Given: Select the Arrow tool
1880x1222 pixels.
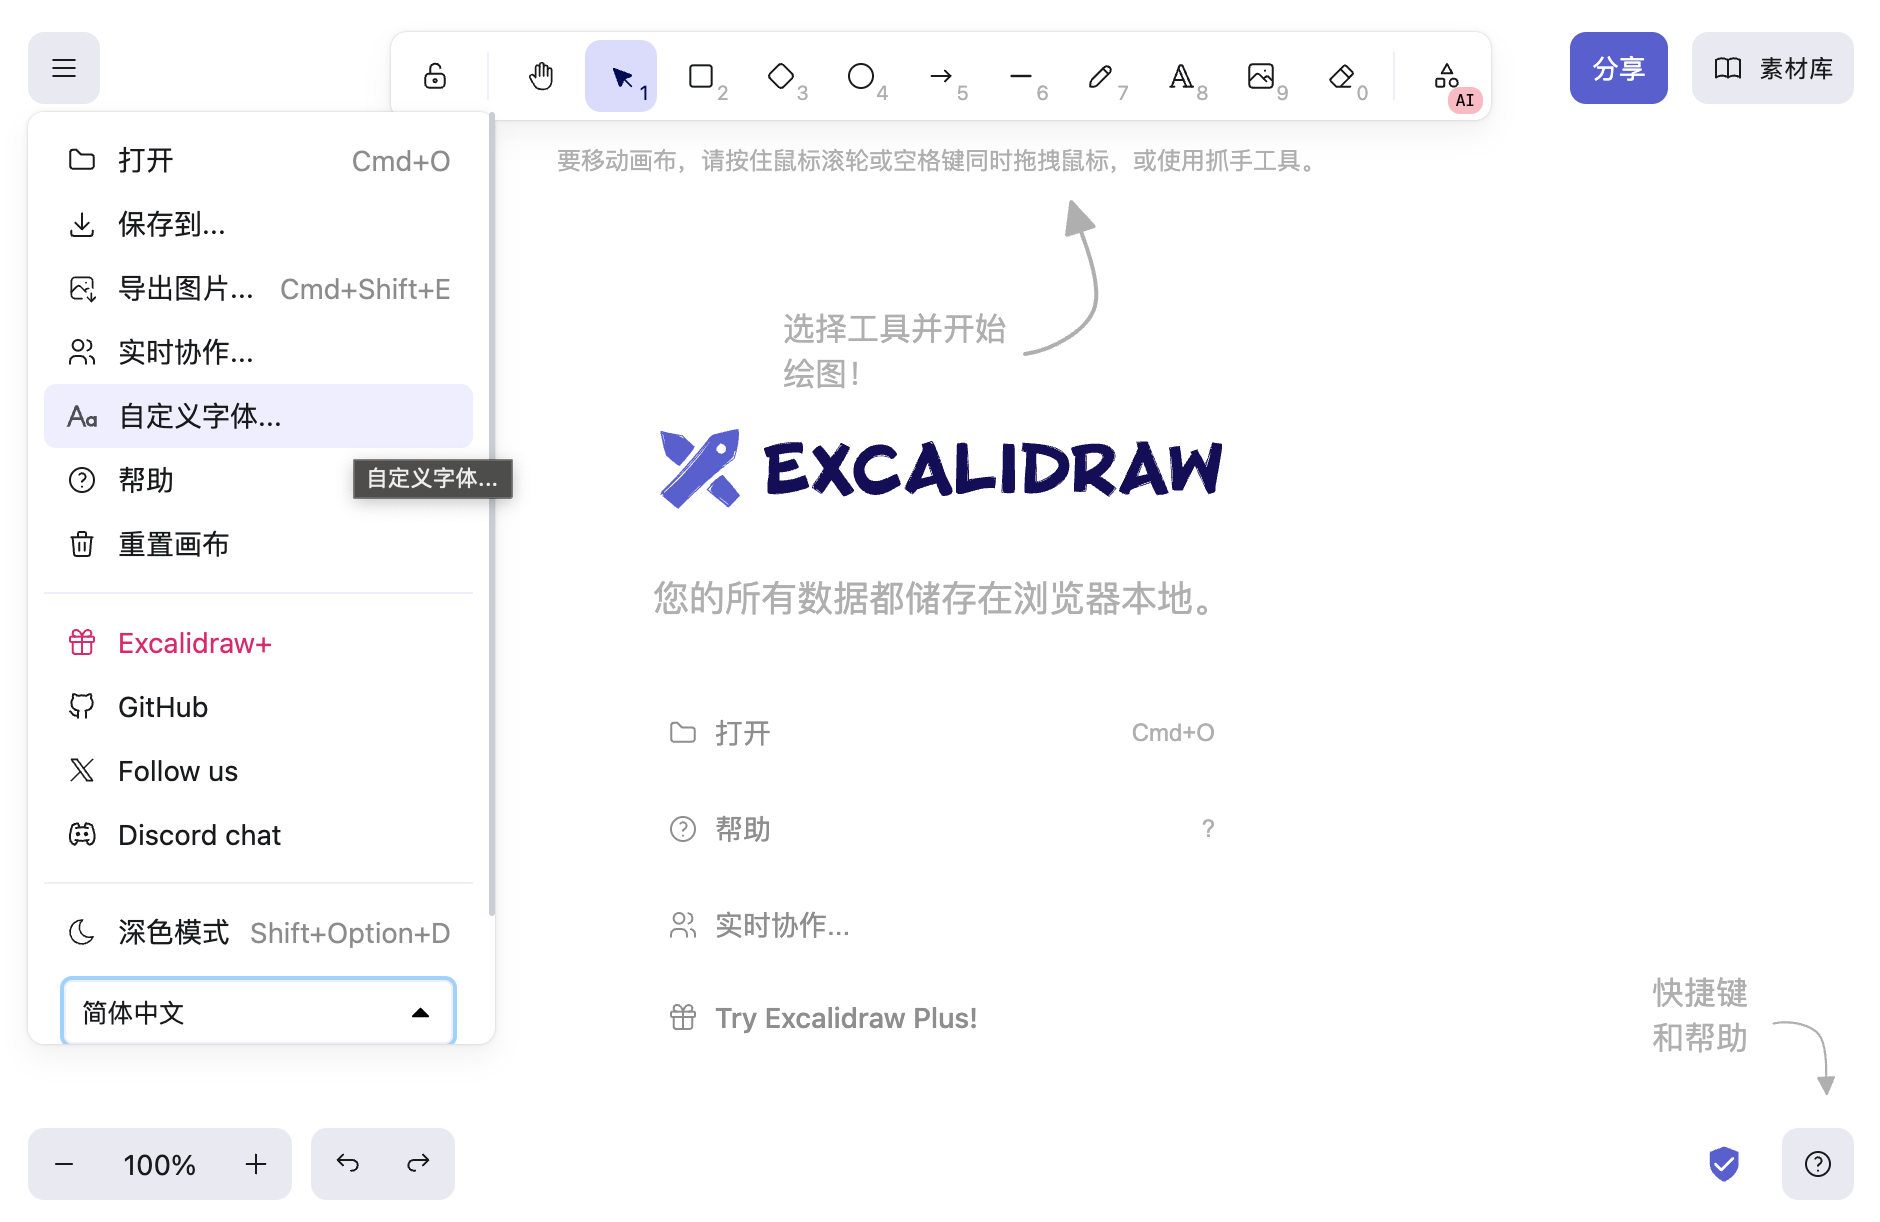Looking at the screenshot, I should (941, 76).
